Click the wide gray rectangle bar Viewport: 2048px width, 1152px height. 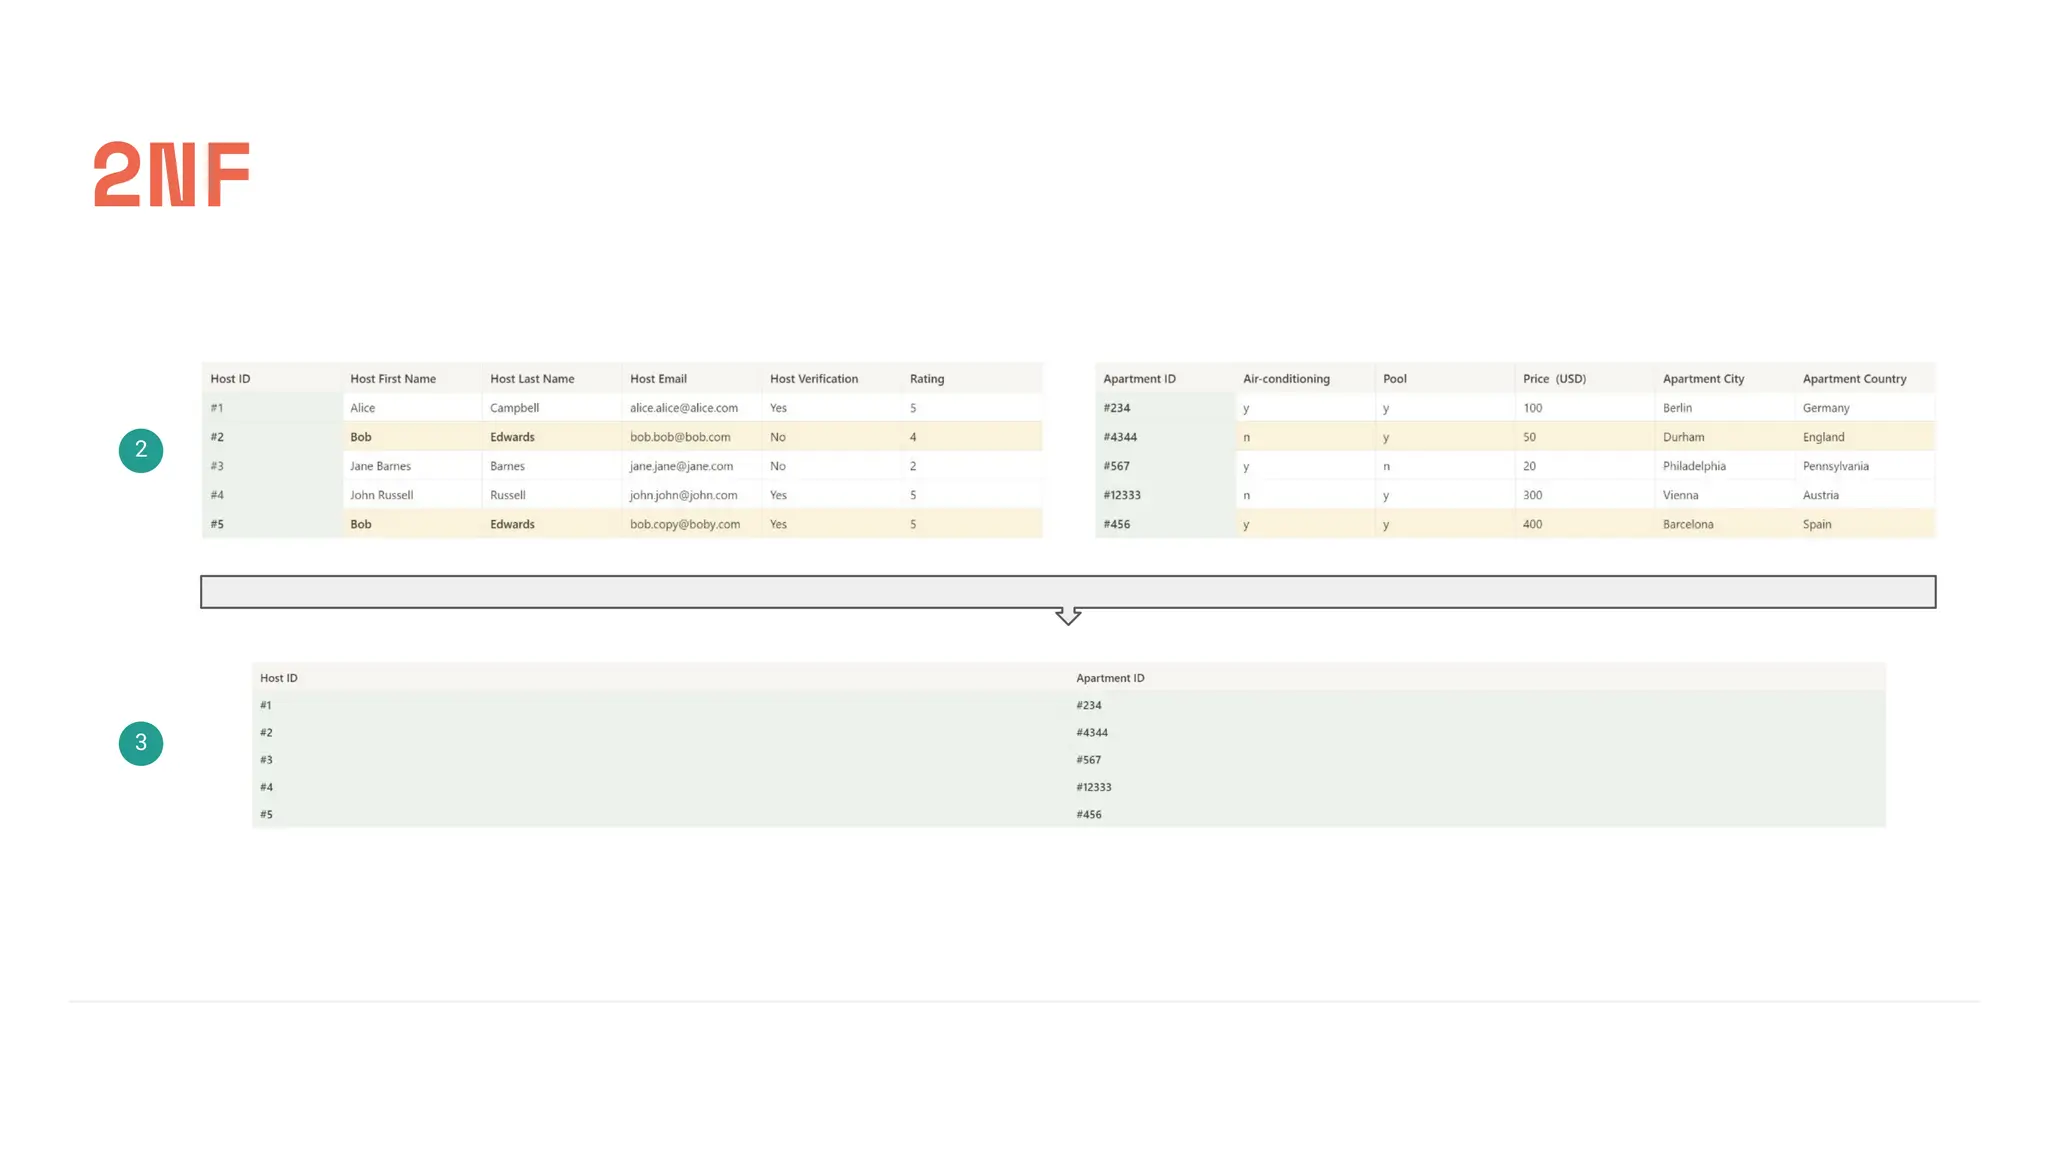point(1068,592)
